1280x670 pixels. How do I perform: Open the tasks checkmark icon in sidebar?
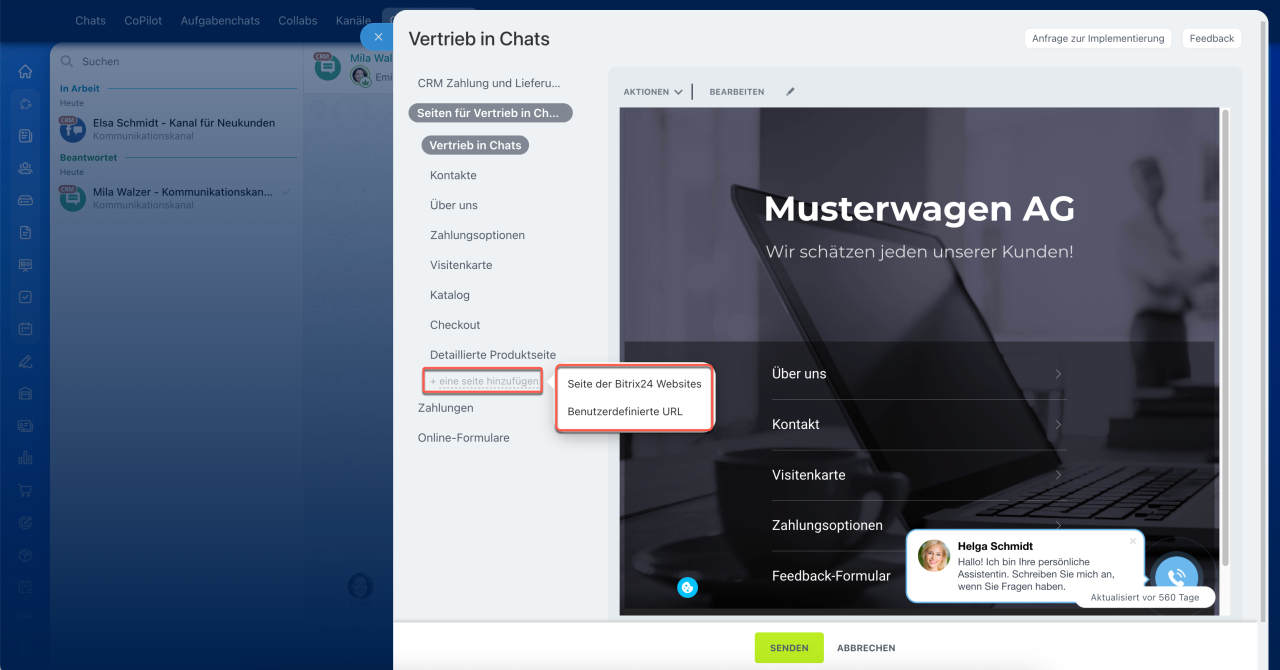coord(25,297)
